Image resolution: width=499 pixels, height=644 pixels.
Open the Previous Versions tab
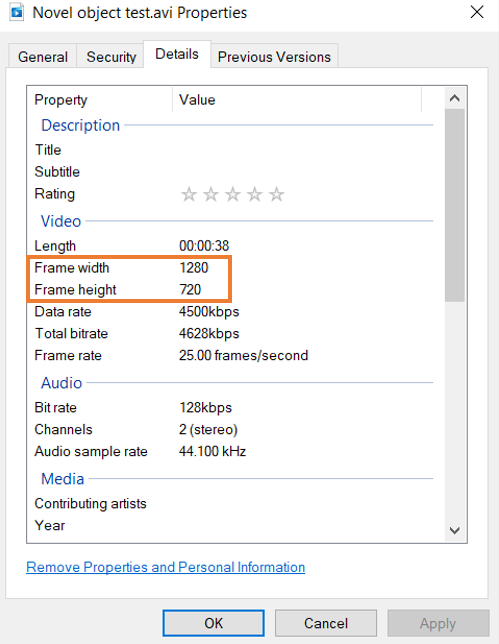click(x=274, y=57)
